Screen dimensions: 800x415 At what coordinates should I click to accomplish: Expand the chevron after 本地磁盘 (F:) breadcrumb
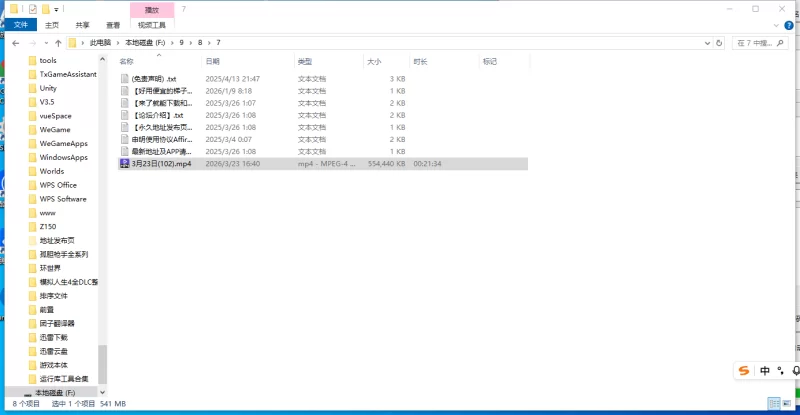coord(172,43)
